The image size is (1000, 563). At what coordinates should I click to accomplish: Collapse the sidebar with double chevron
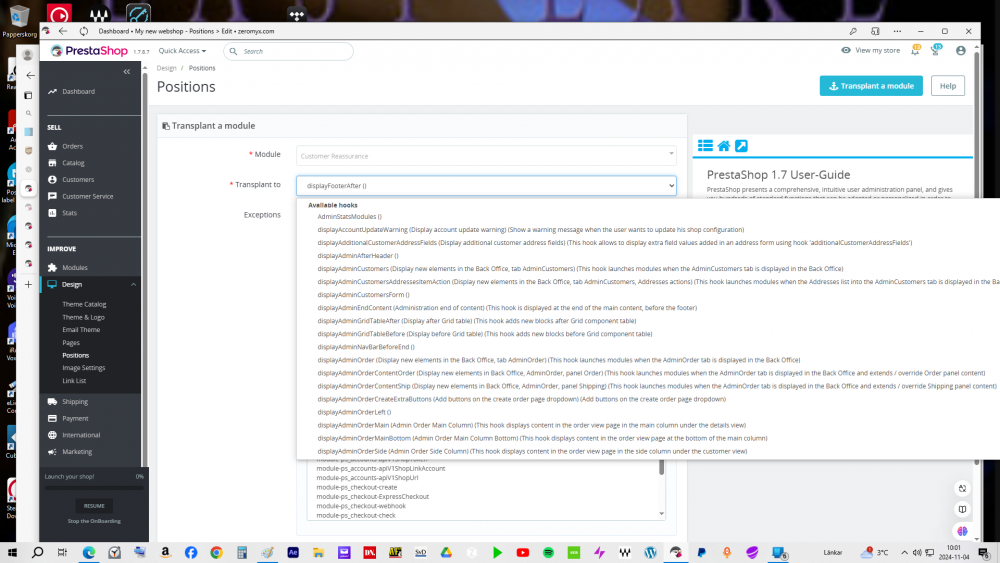[x=126, y=71]
